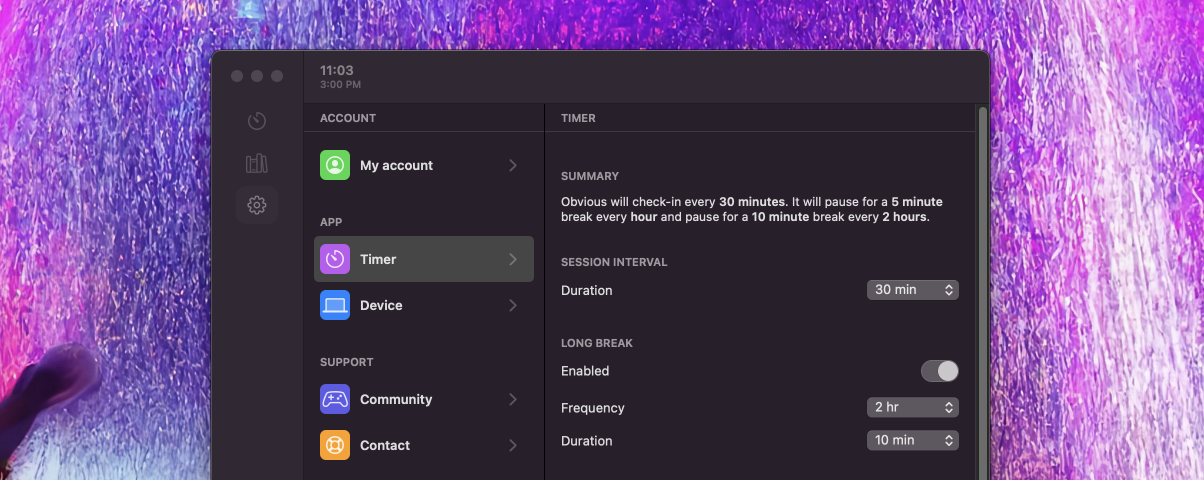Click chevron next to Contact
1204x480 pixels.
pyautogui.click(x=513, y=445)
